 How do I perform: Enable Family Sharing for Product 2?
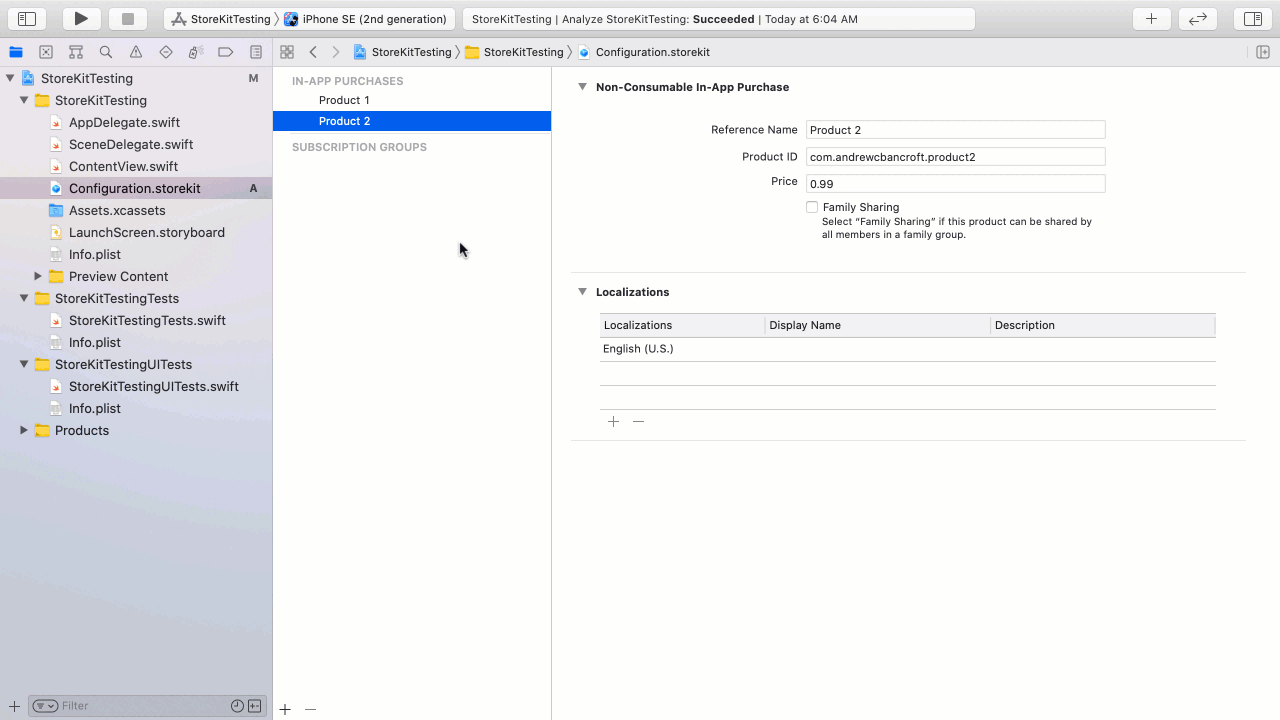pyautogui.click(x=812, y=207)
